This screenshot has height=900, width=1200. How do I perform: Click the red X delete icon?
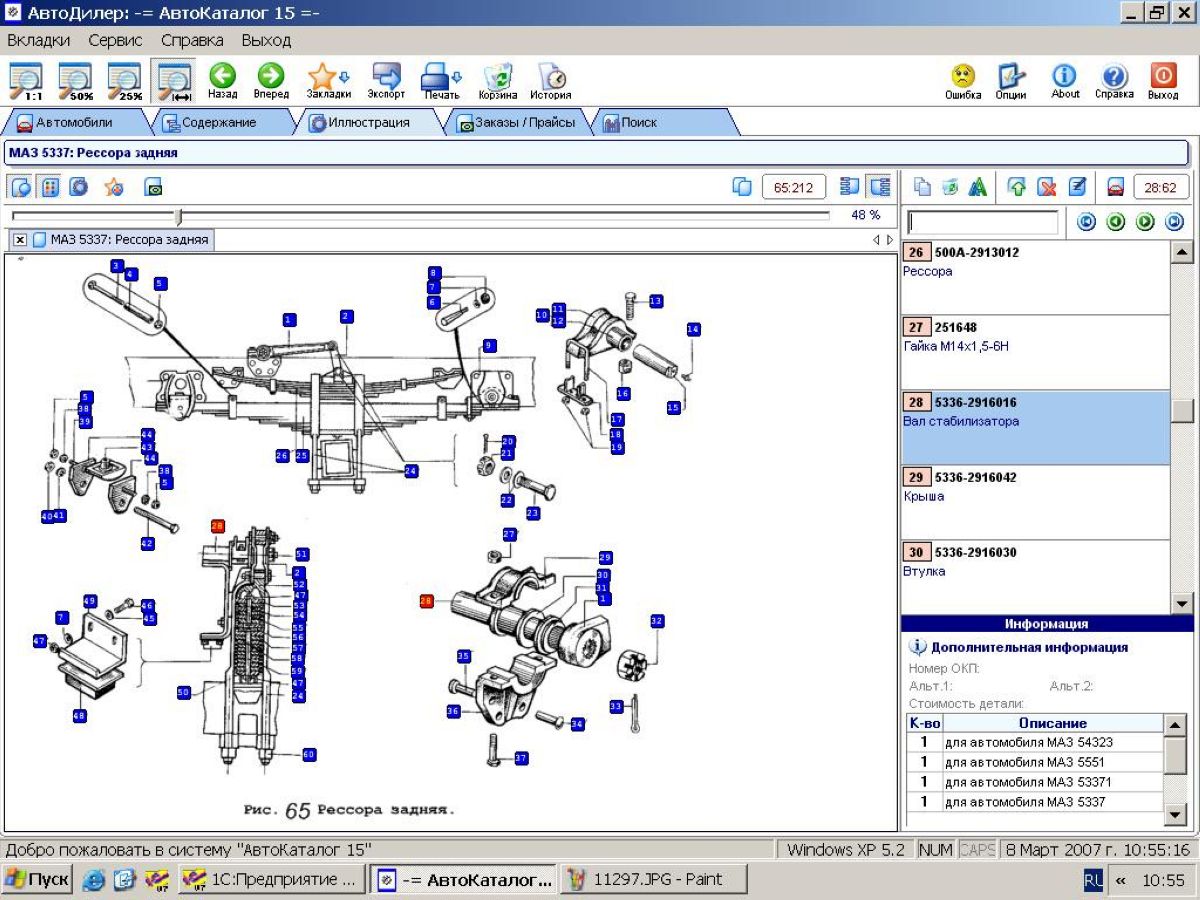point(1046,187)
